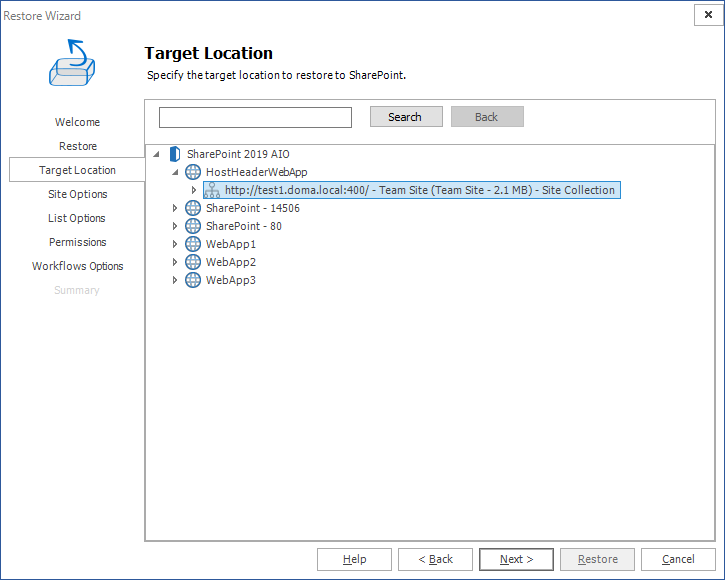The width and height of the screenshot is (725, 580).
Task: Click the WebApp2 globe icon
Action: (x=193, y=262)
